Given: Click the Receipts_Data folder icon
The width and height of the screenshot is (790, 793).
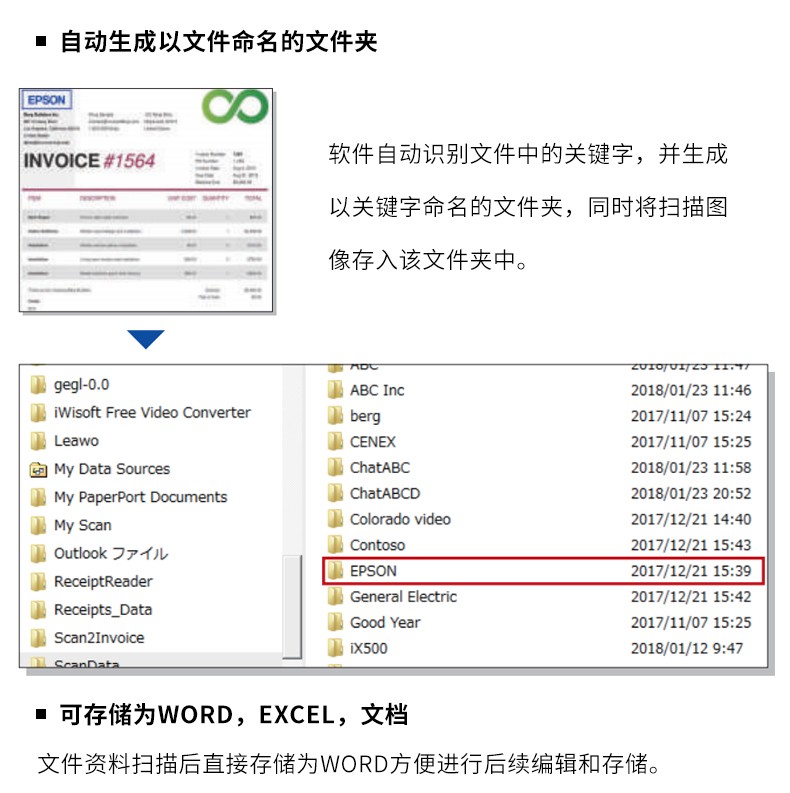Looking at the screenshot, I should point(38,610).
